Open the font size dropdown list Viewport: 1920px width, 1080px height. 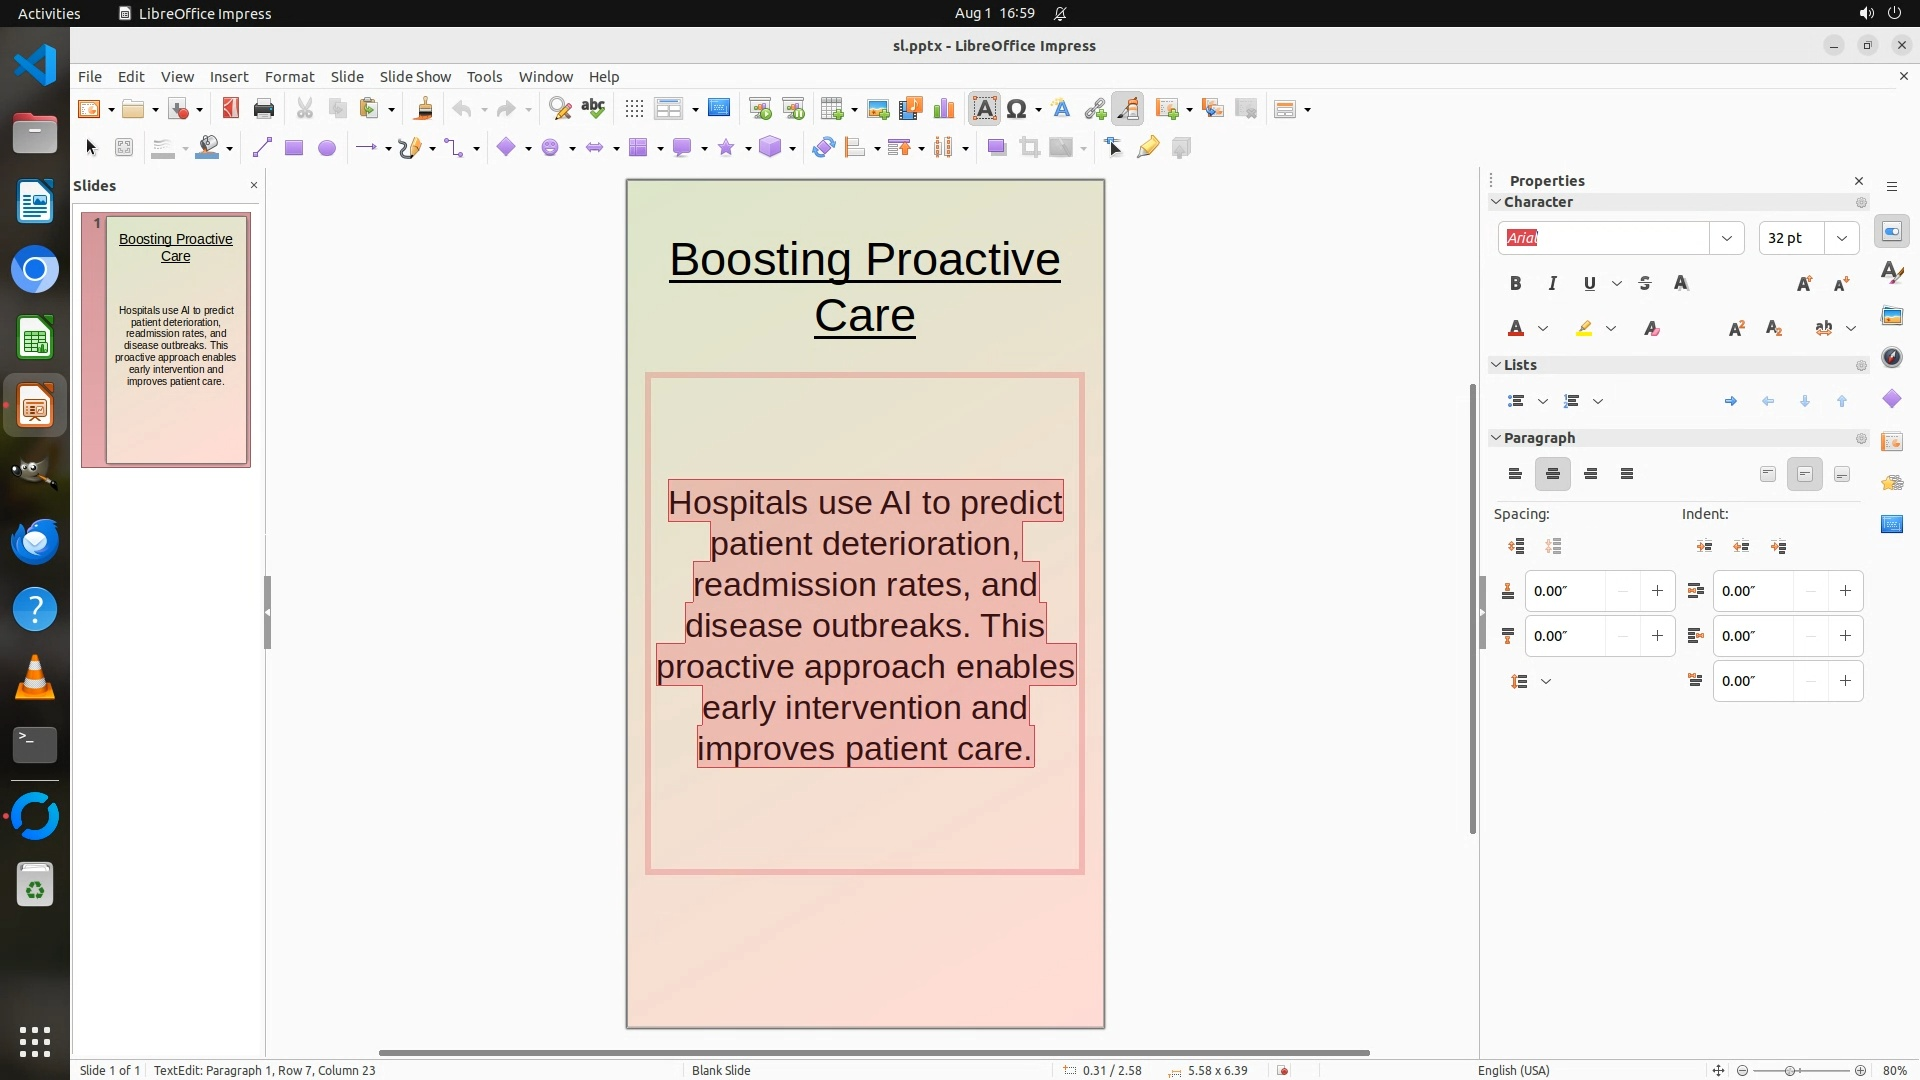click(1841, 238)
